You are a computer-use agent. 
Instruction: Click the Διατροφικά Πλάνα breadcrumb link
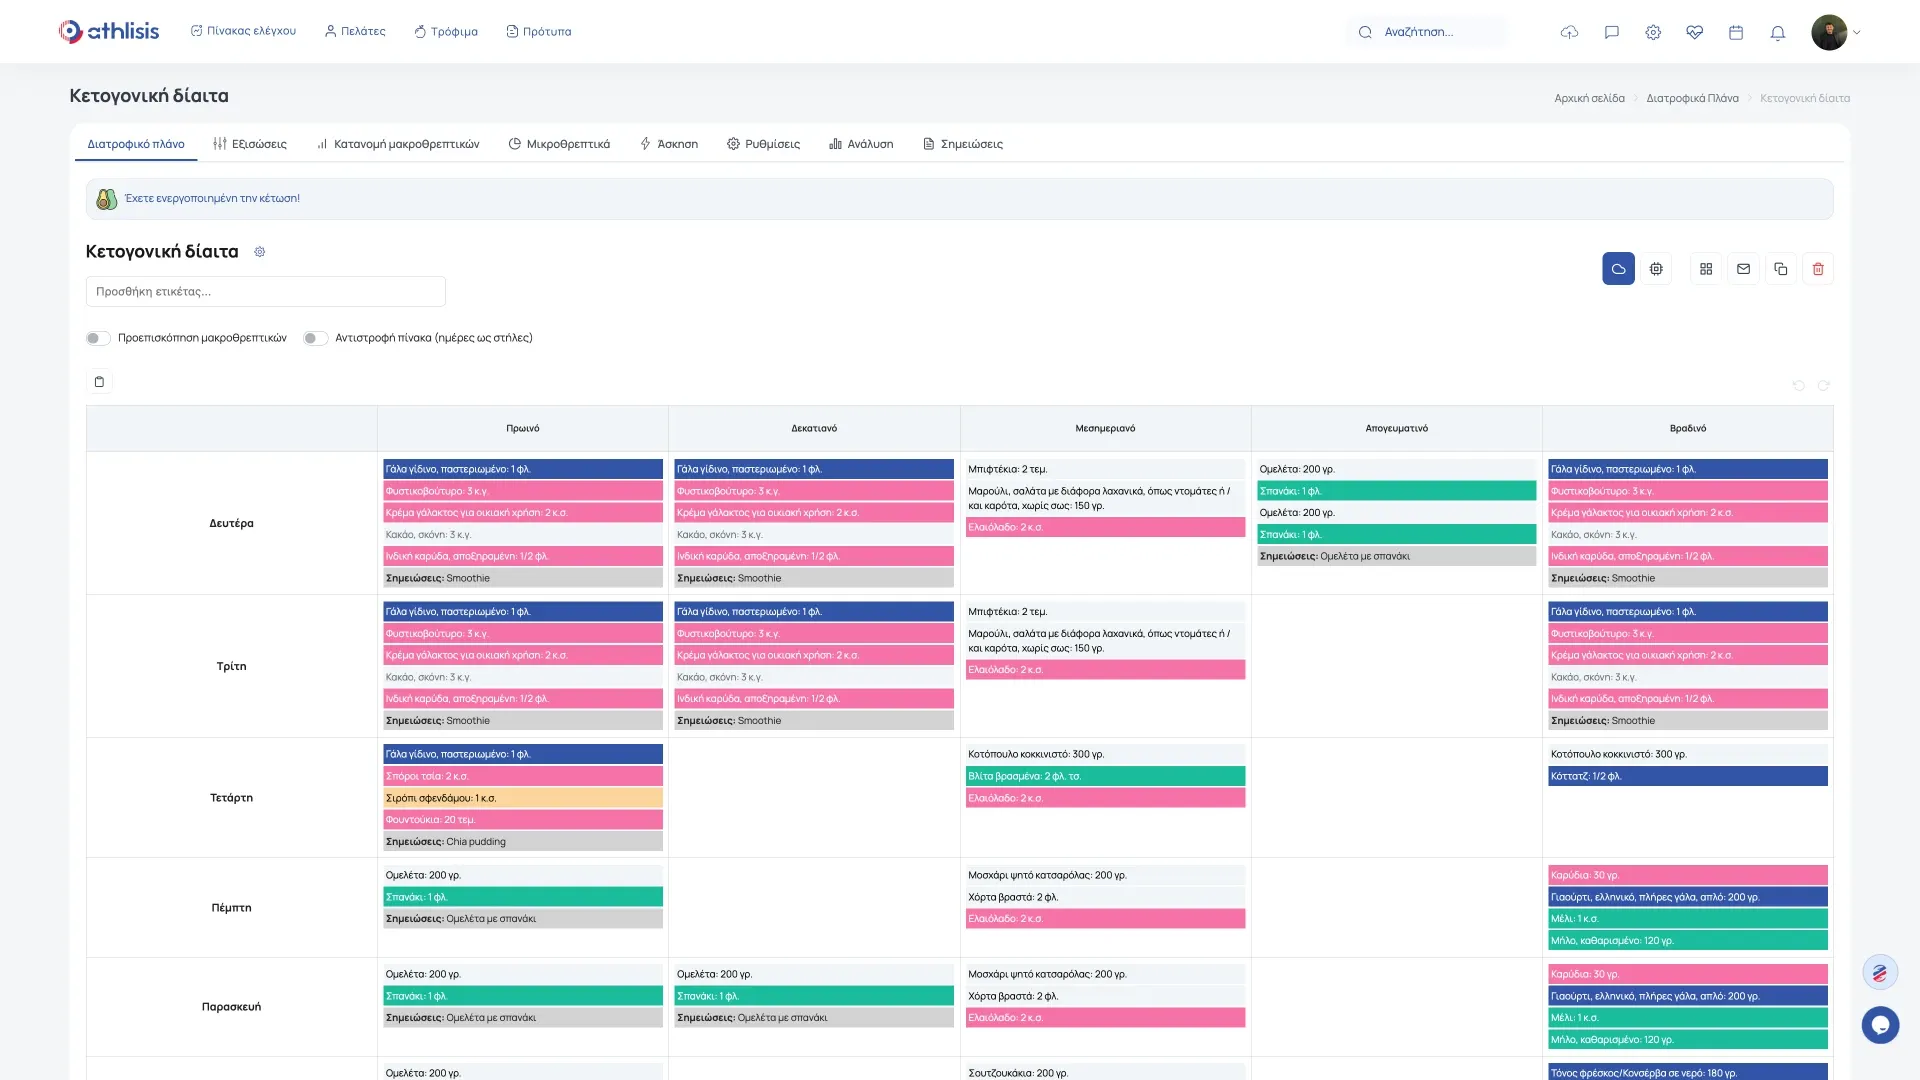tap(1692, 98)
